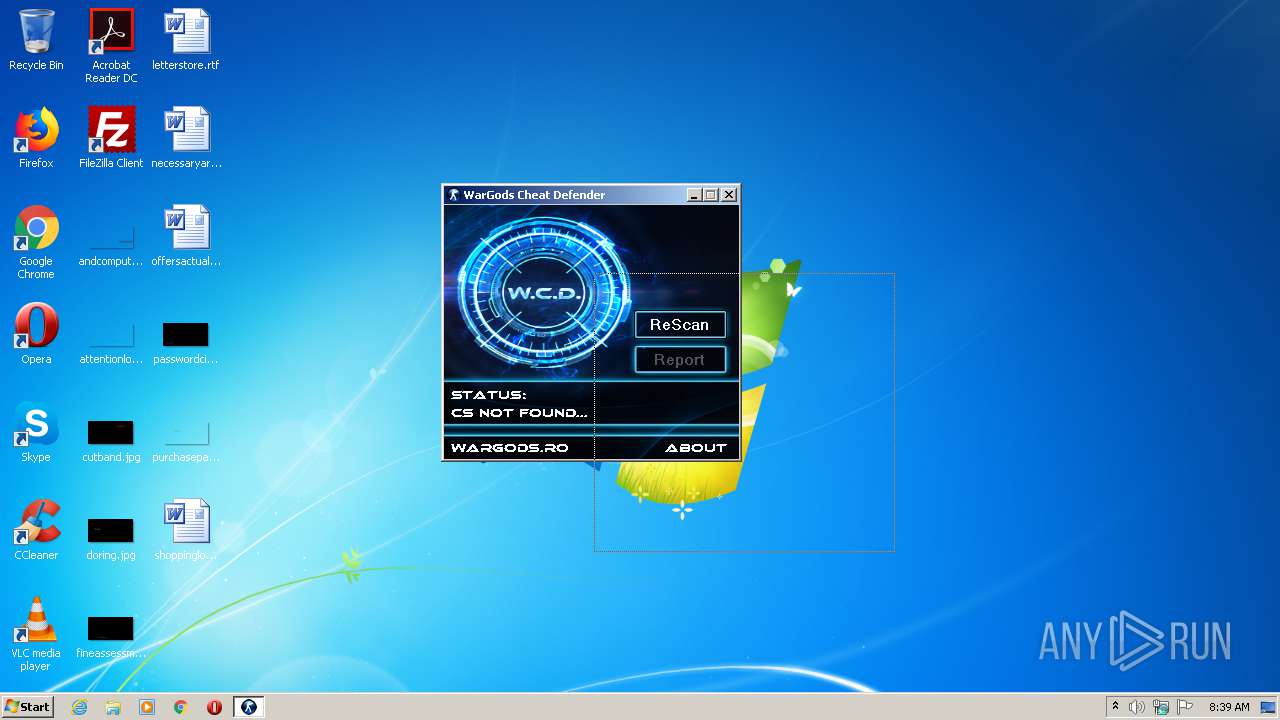
Task: Launch VLC media player shortcut
Action: (x=36, y=634)
